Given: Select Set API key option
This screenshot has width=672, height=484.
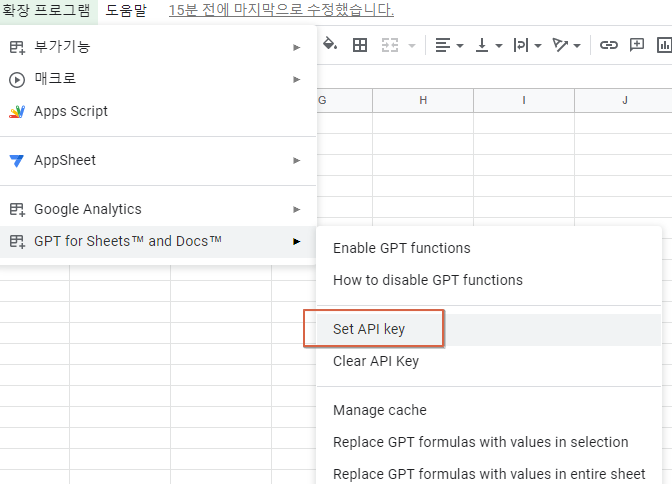Looking at the screenshot, I should [489, 329].
